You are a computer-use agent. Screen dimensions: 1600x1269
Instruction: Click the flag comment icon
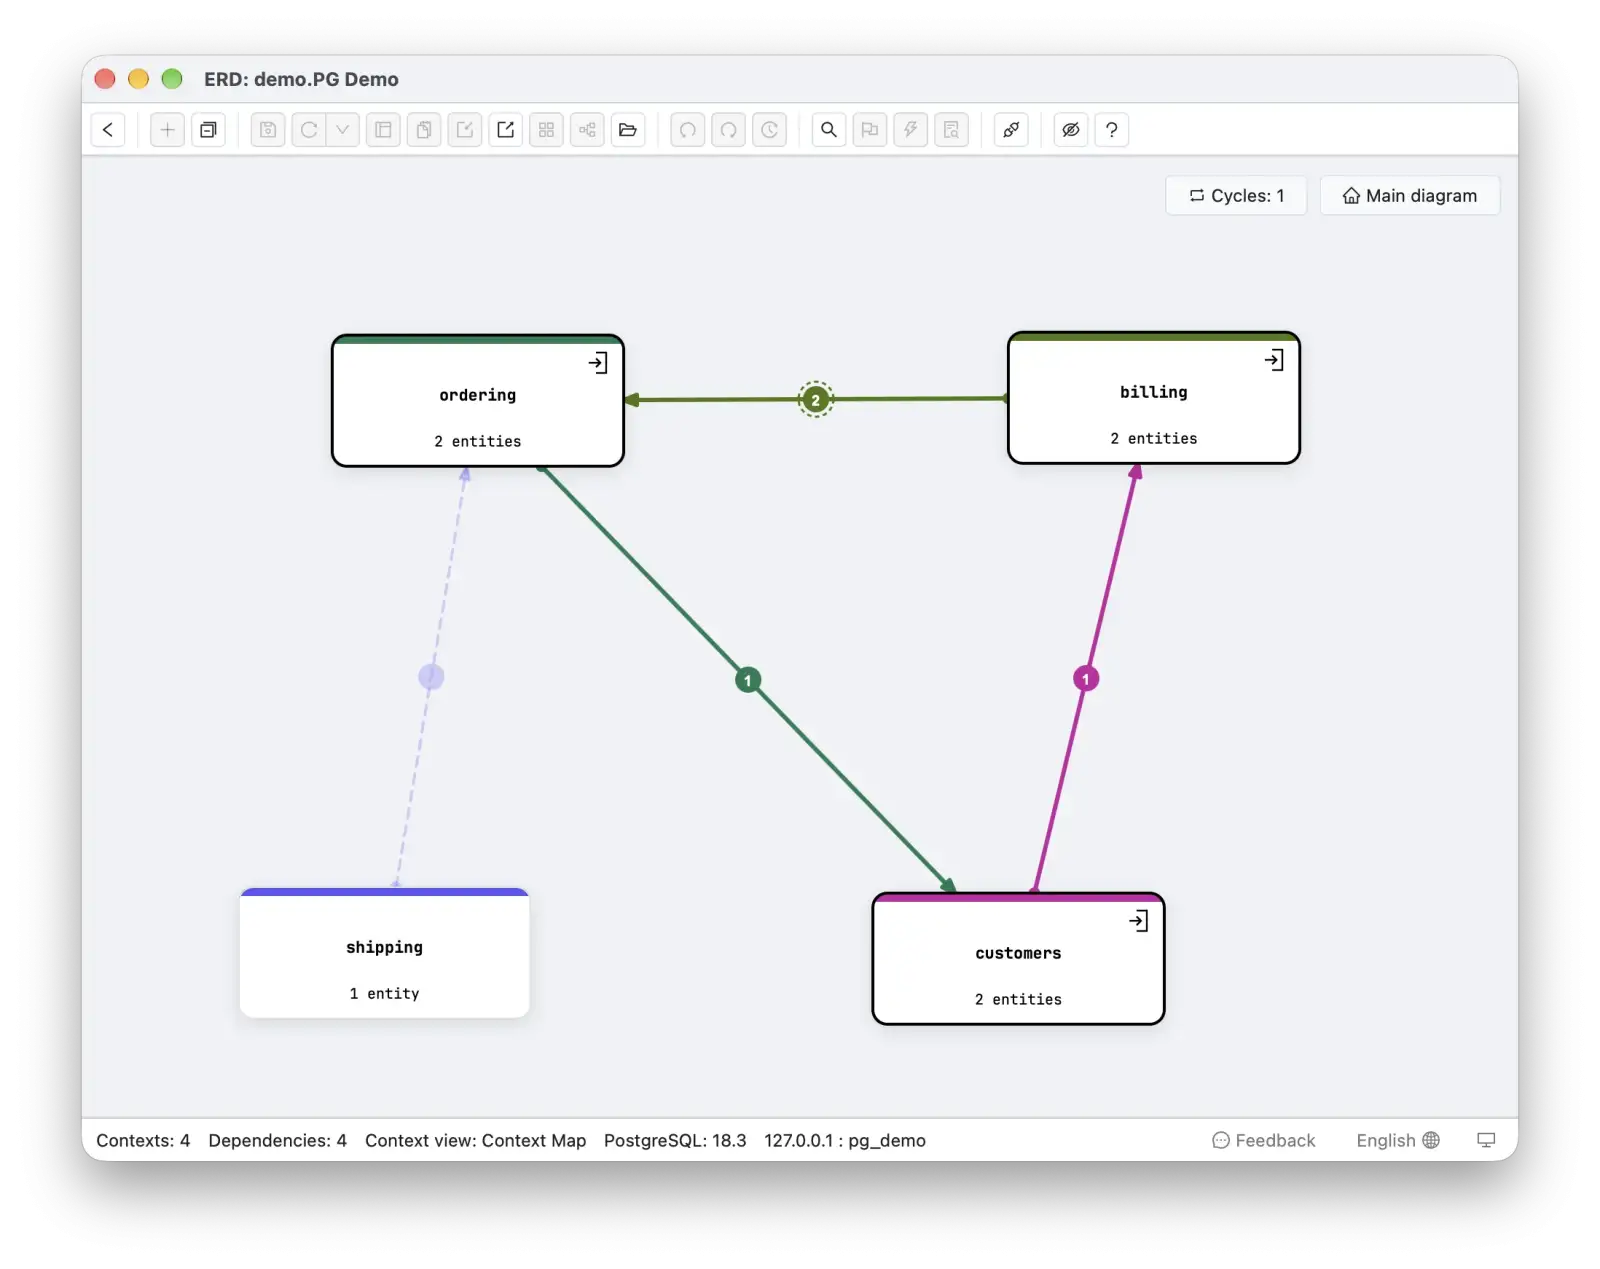click(x=870, y=130)
